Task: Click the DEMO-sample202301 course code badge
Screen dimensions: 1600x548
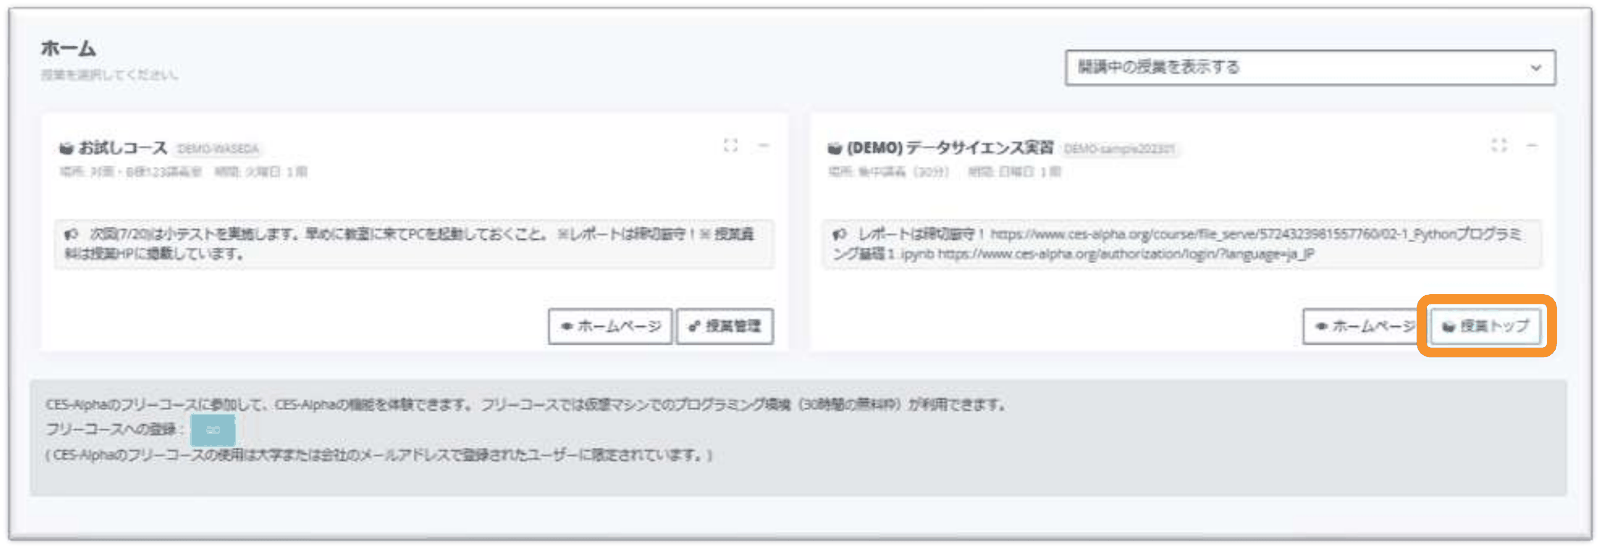Action: [x=1119, y=149]
